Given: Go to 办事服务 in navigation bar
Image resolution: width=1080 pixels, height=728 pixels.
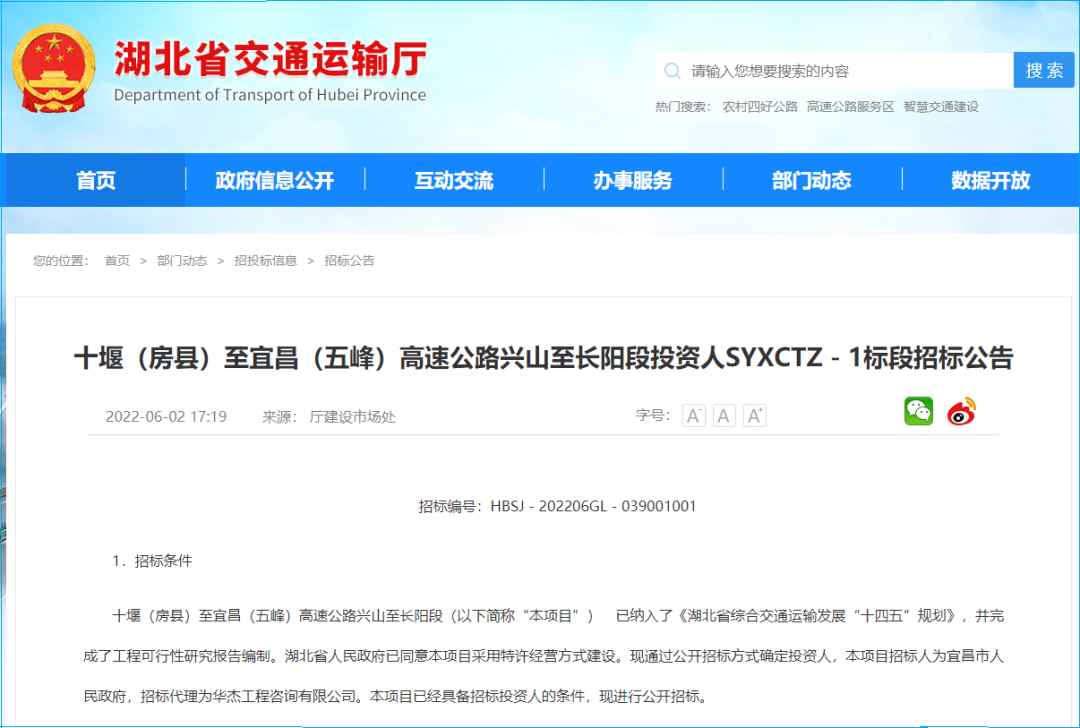Looking at the screenshot, I should tap(633, 181).
